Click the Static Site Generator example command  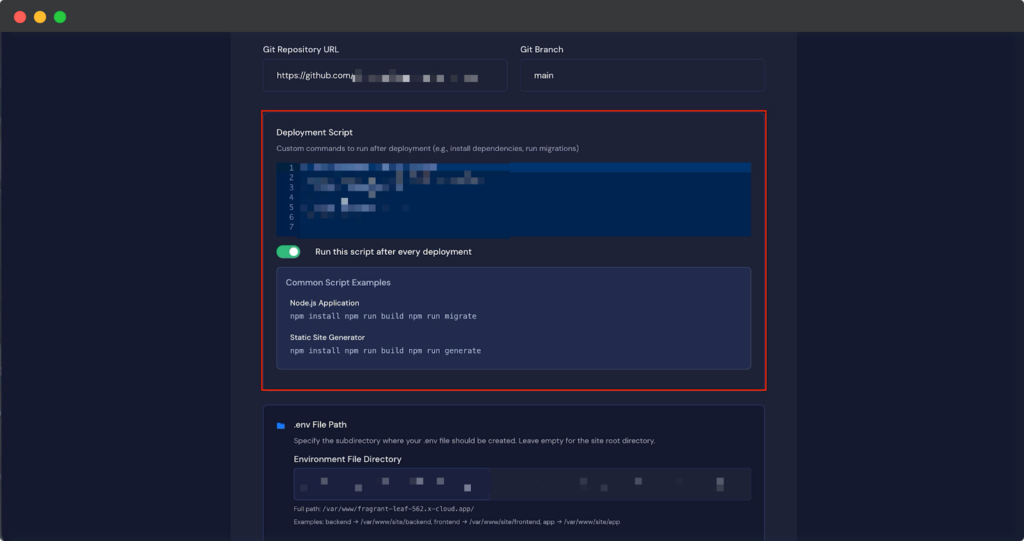[385, 351]
